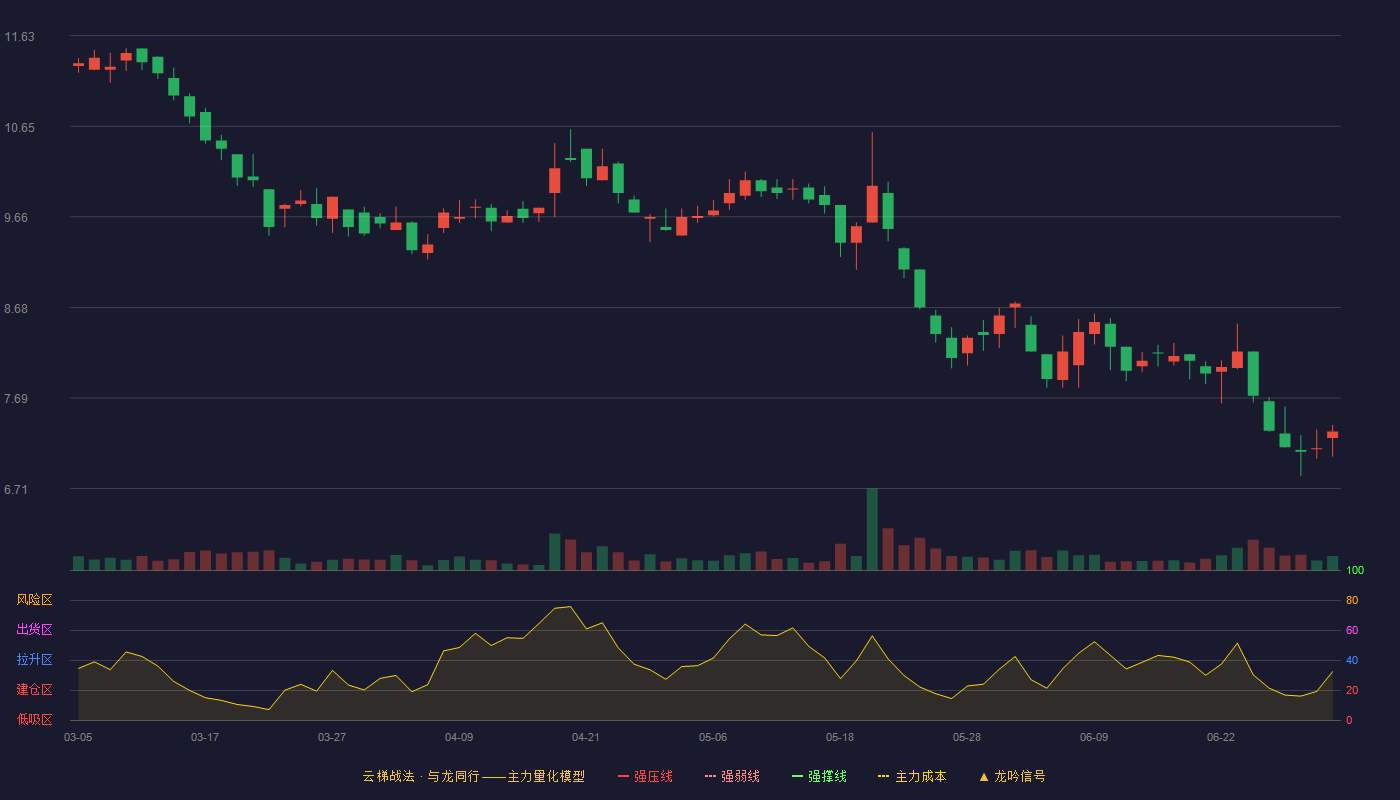Screen dimensions: 1400x800
Task: Click the 80 indicator axis label
Action: point(1352,600)
